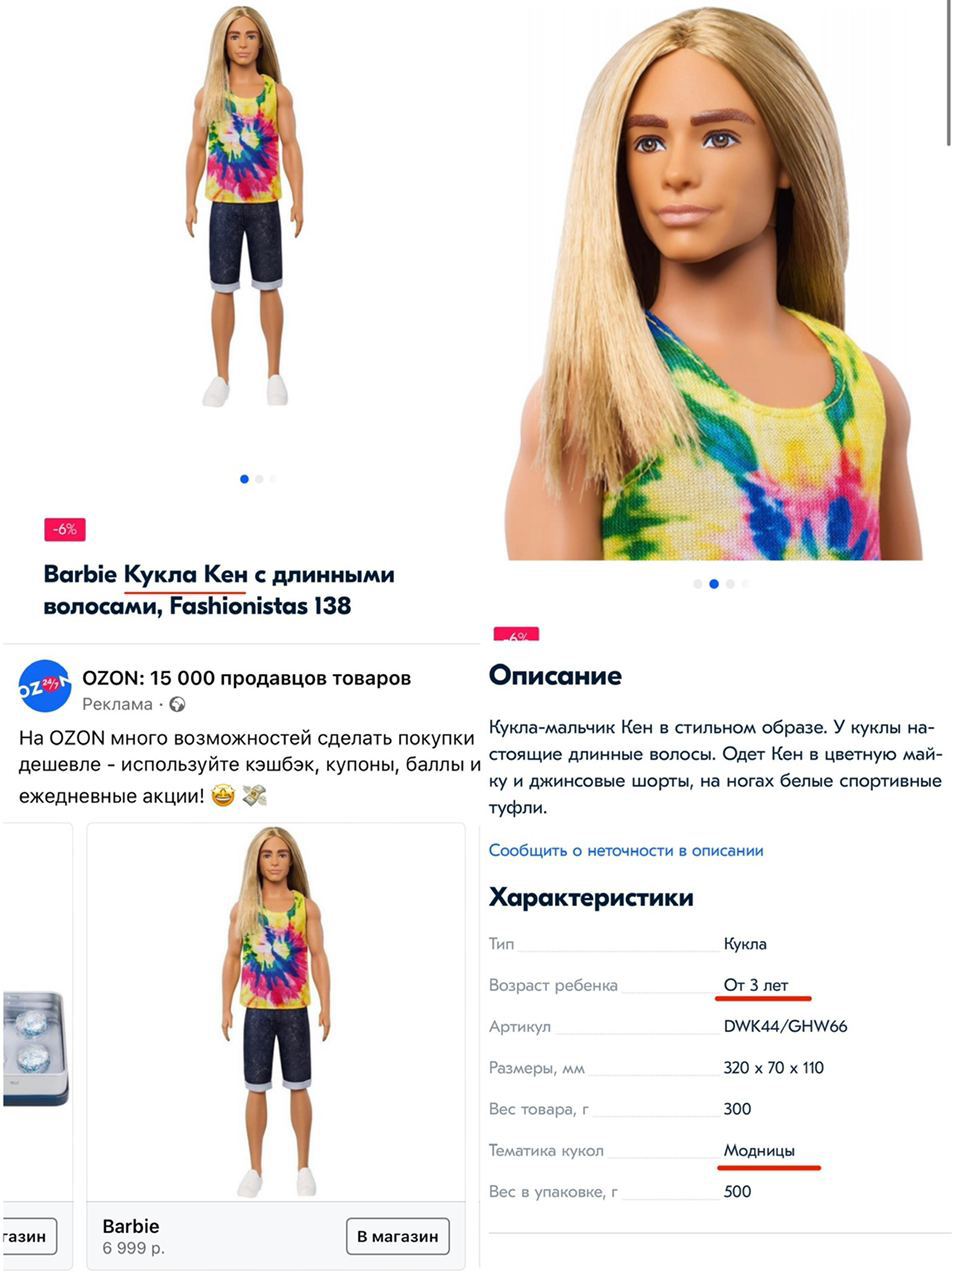Click the globe icon next to Реклама

[178, 704]
